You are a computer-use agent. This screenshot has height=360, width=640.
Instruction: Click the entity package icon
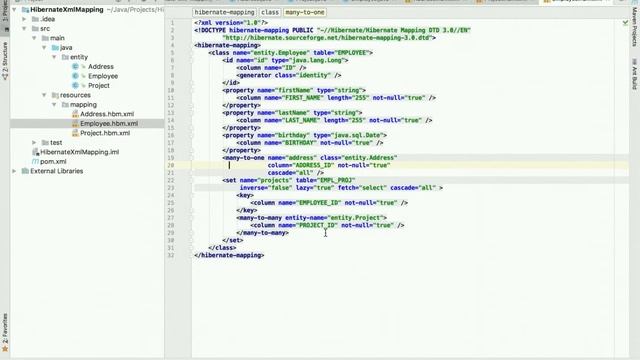coord(65,57)
